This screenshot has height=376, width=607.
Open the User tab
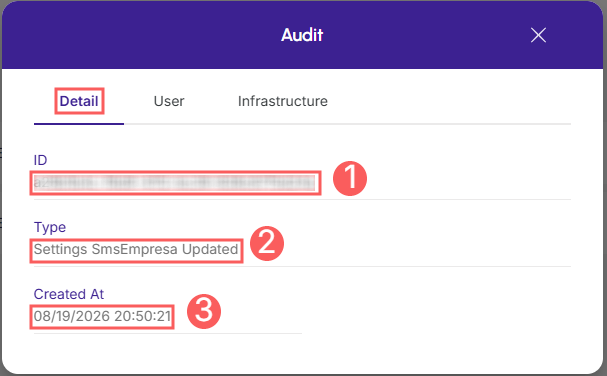(x=169, y=101)
